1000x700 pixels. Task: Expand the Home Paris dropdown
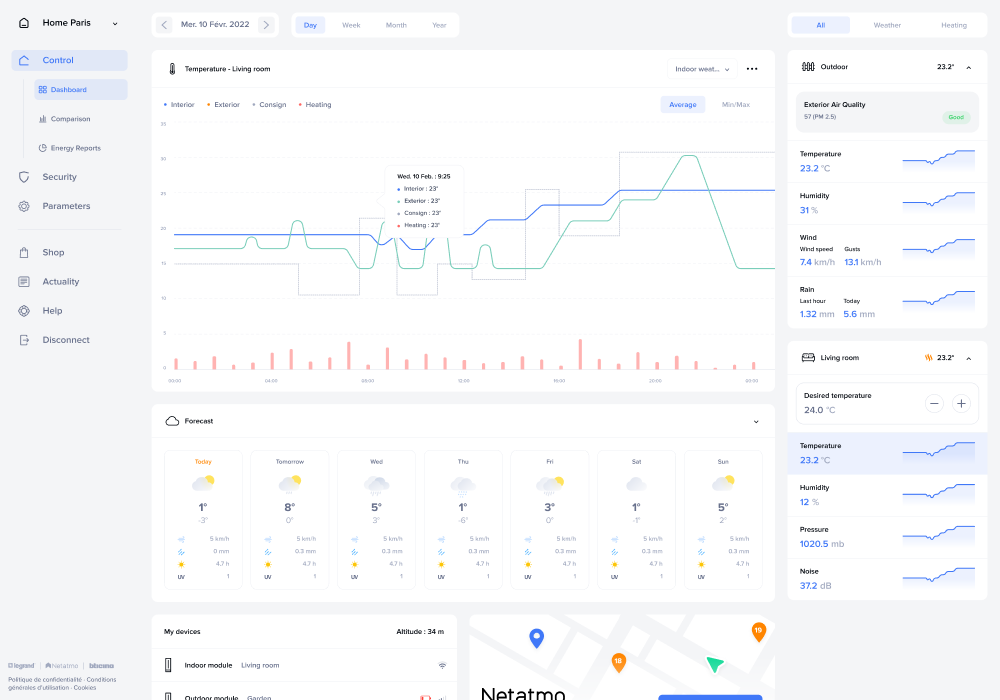click(115, 22)
